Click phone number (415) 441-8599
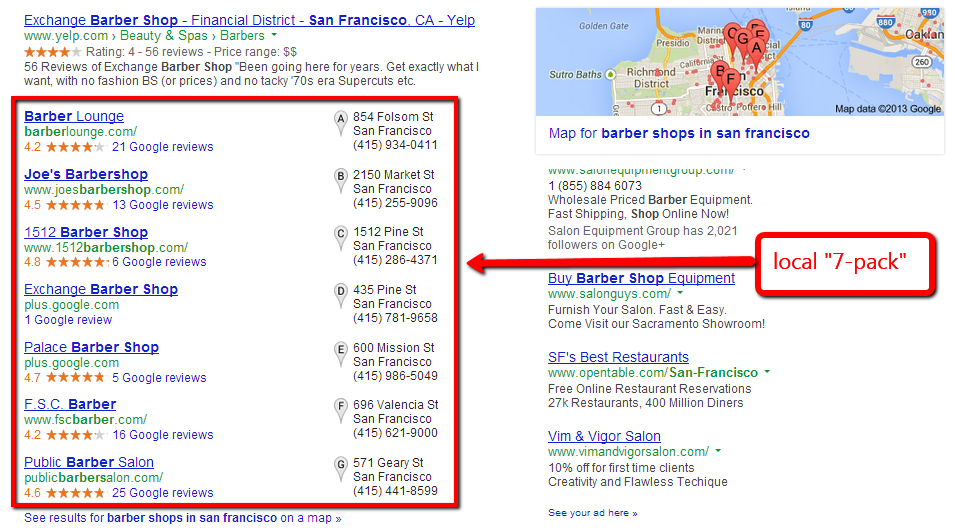The height and width of the screenshot is (532, 955). pyautogui.click(x=395, y=491)
